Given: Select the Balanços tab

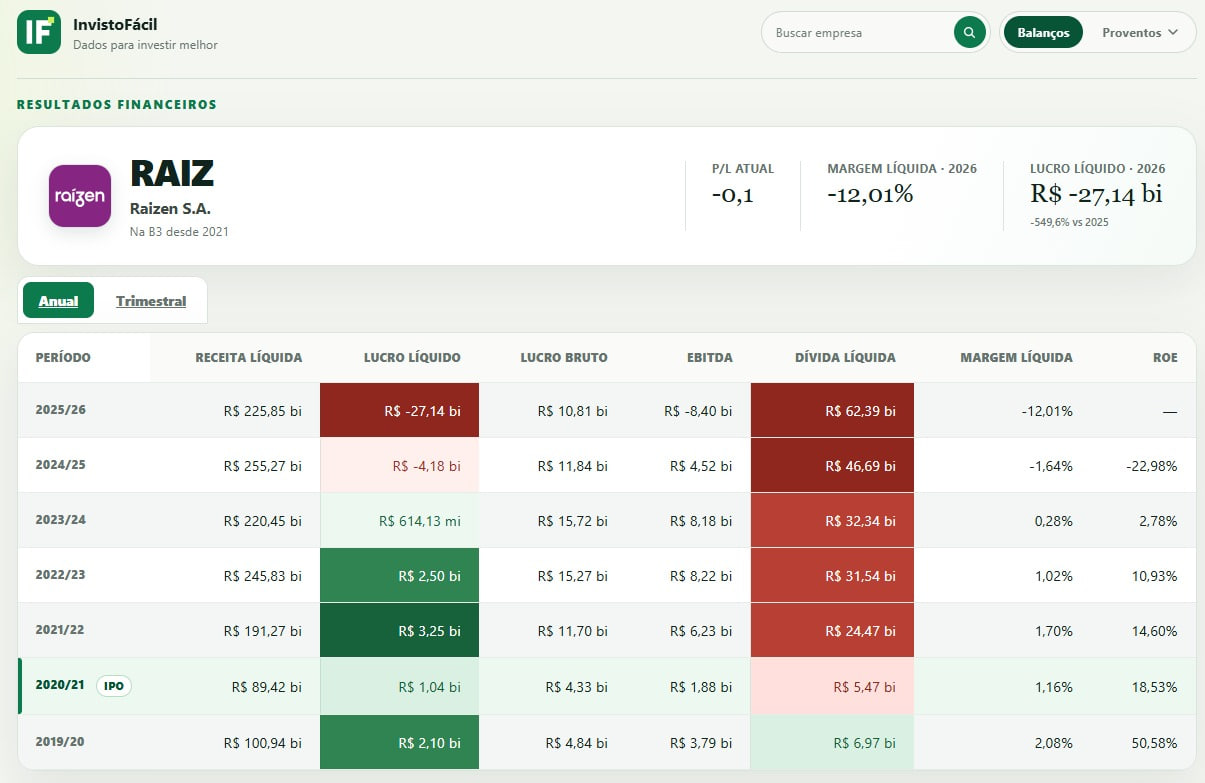Looking at the screenshot, I should [1043, 32].
